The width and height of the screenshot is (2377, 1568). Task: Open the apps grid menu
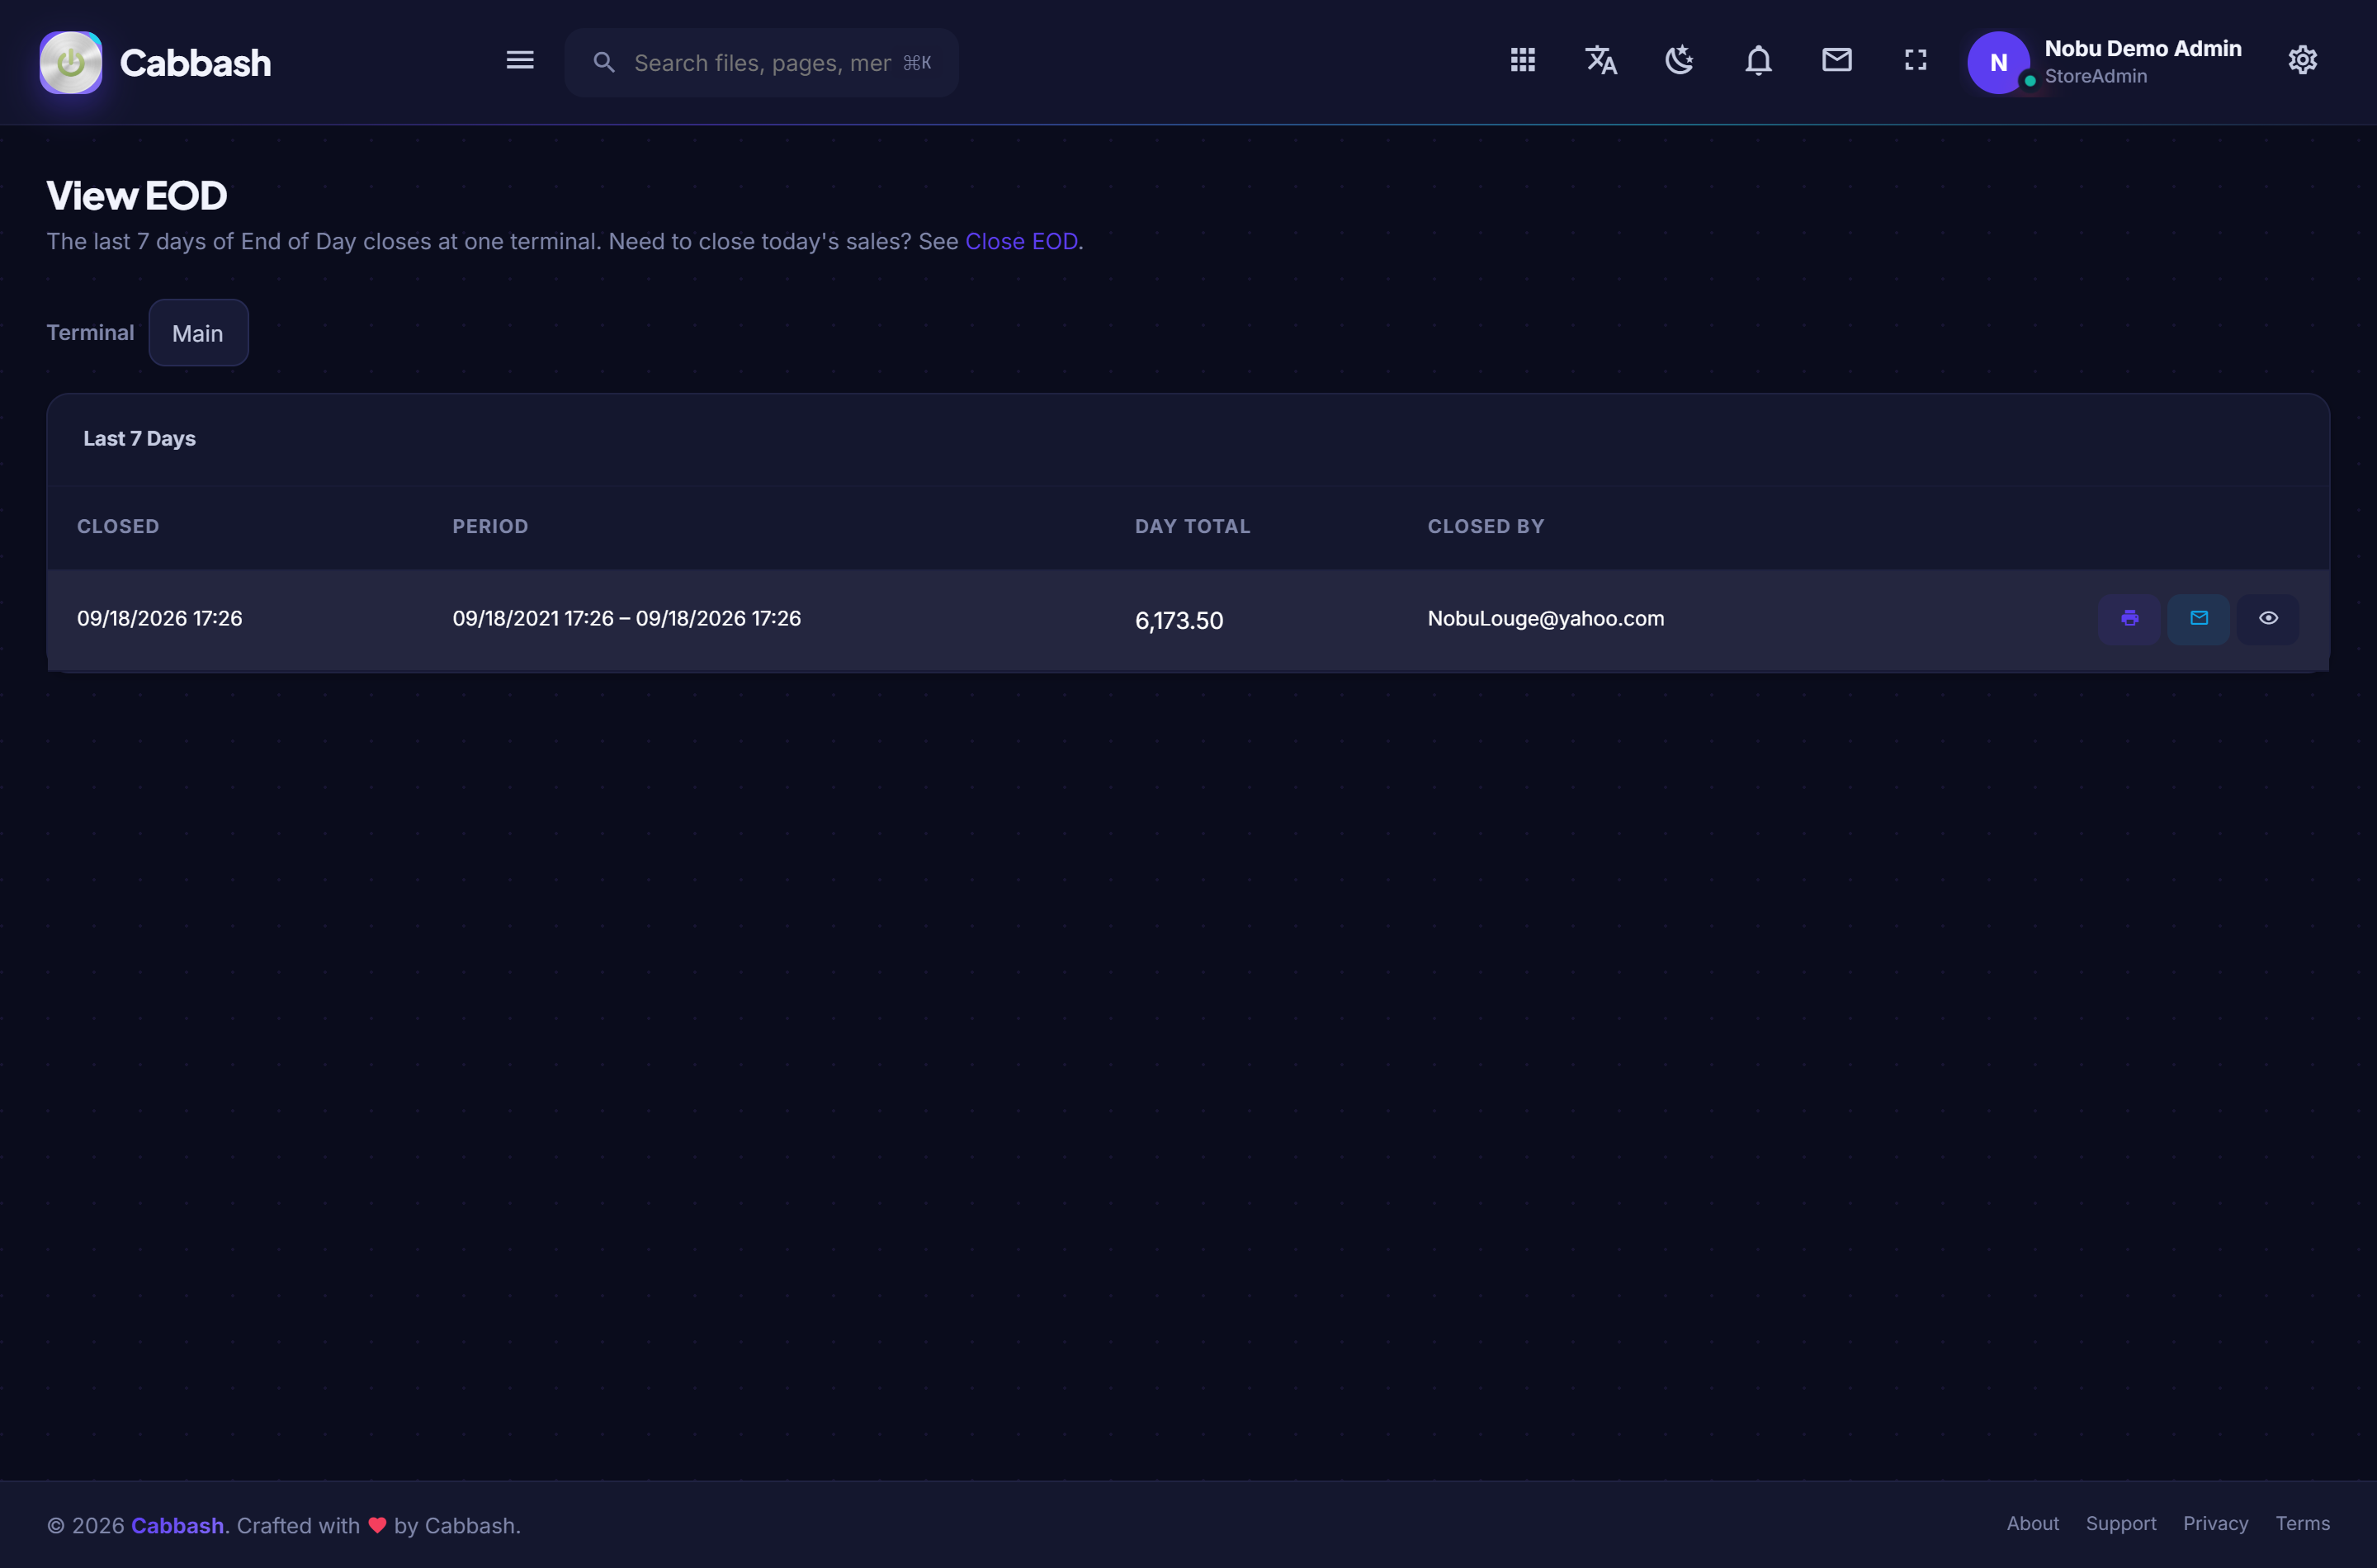coord(1522,60)
